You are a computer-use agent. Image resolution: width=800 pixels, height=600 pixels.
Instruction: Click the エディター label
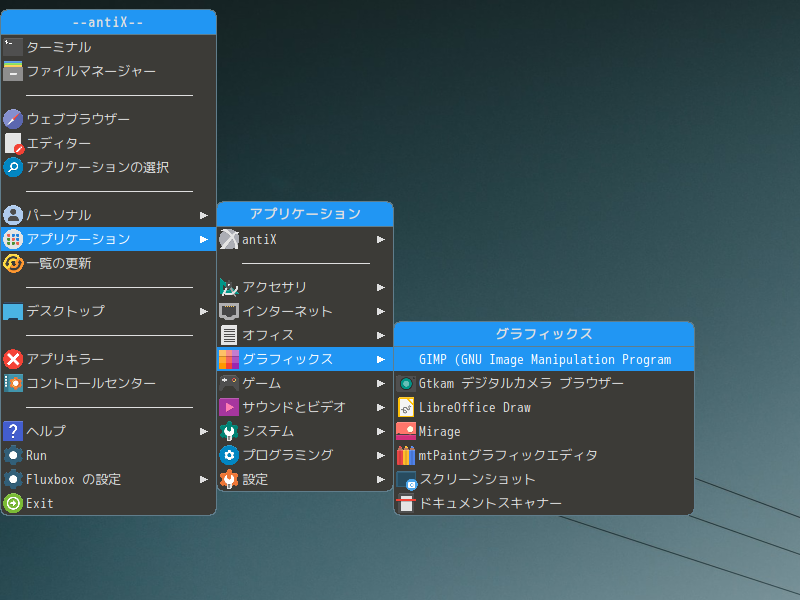59,143
